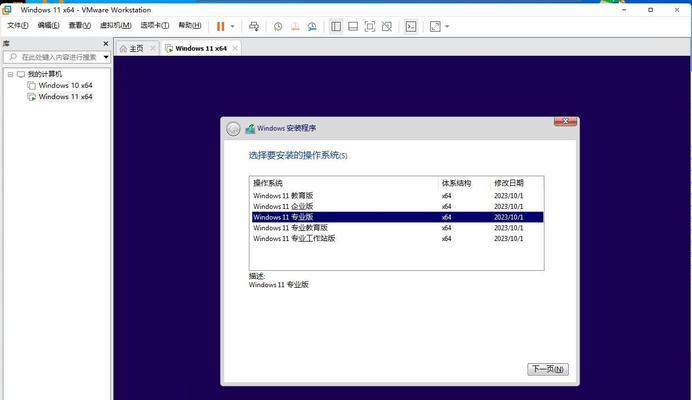The image size is (692, 400).
Task: Open the 编辑(E) menu
Action: 49,26
